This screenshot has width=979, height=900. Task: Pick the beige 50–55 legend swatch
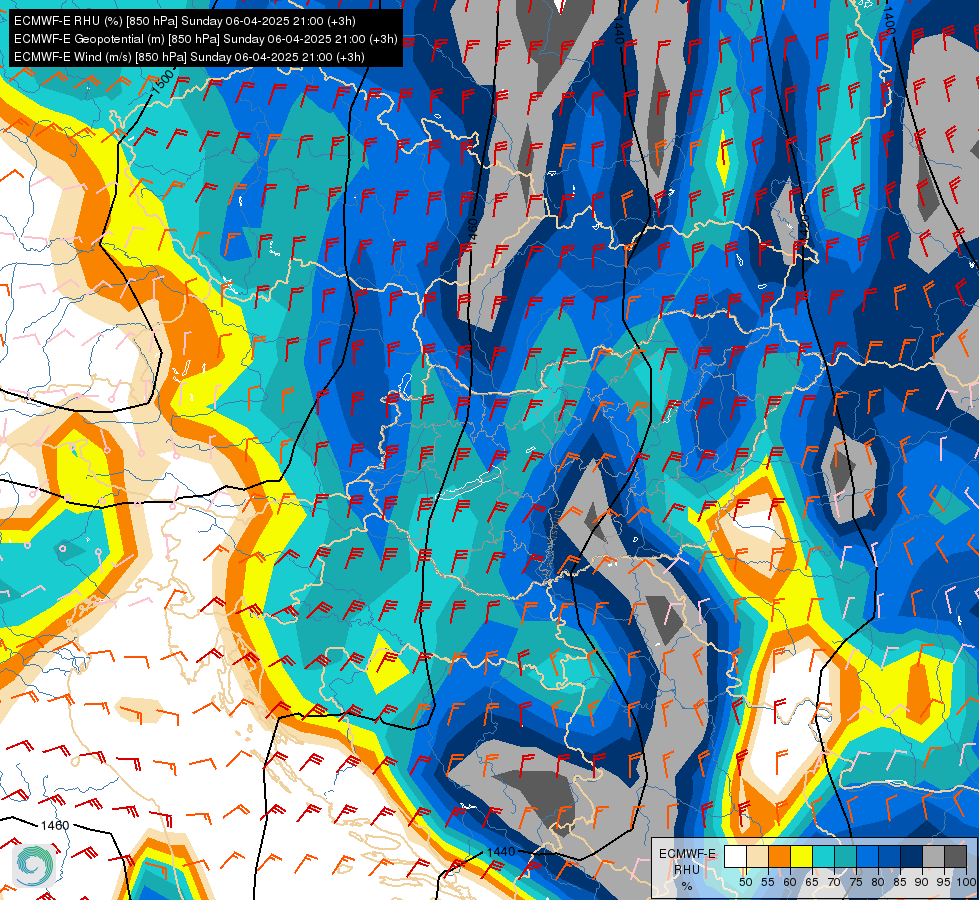(757, 856)
